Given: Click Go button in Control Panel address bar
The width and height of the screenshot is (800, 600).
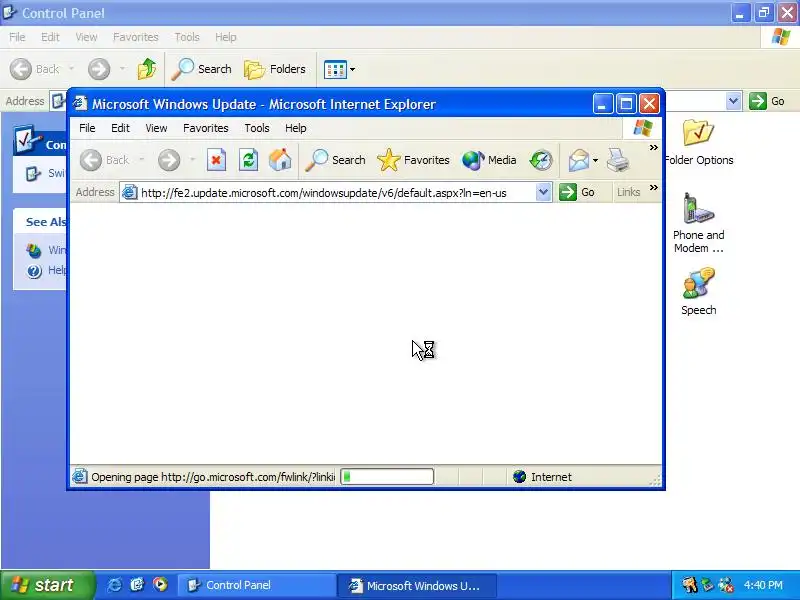Looking at the screenshot, I should click(767, 101).
